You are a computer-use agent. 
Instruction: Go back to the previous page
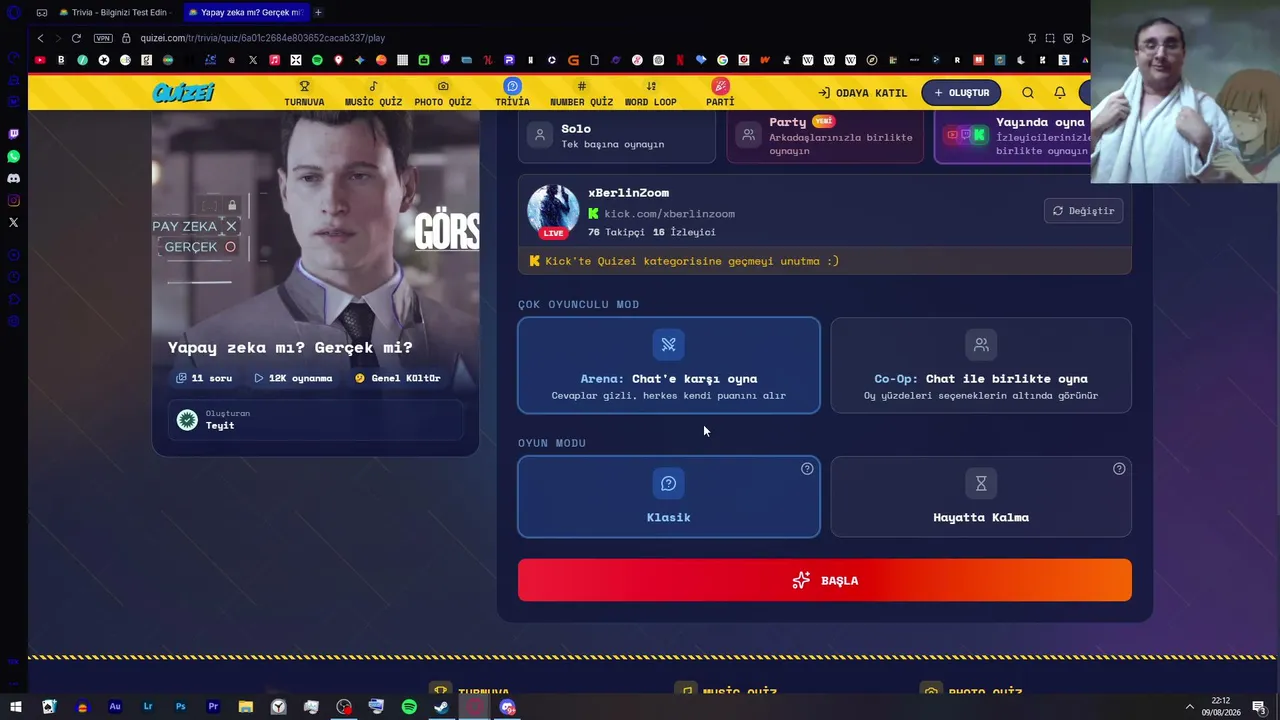tap(40, 38)
